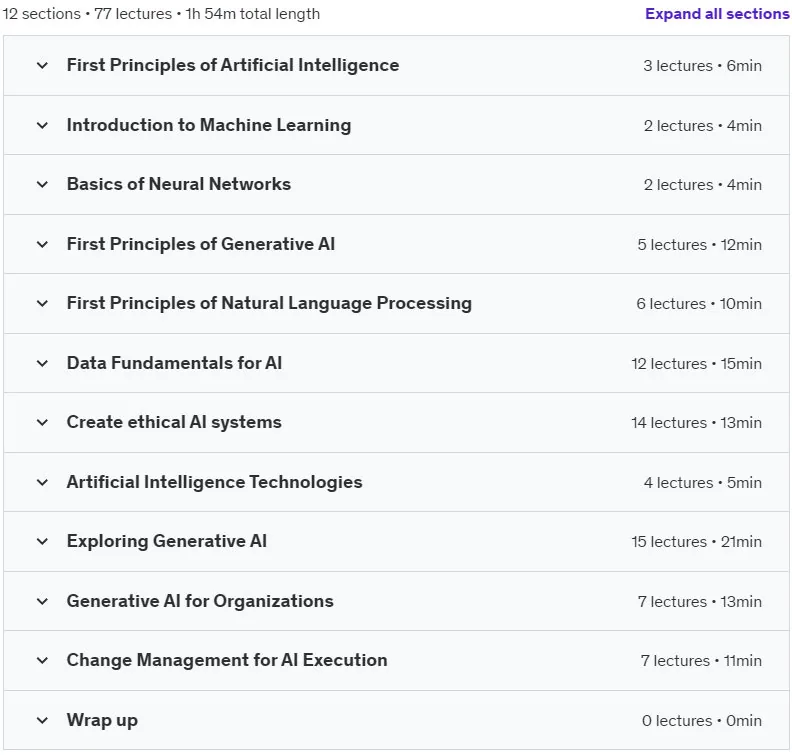Screen dimensions: 792x755
Task: Expand Exploring Generative AI chevron
Action: pos(42,541)
